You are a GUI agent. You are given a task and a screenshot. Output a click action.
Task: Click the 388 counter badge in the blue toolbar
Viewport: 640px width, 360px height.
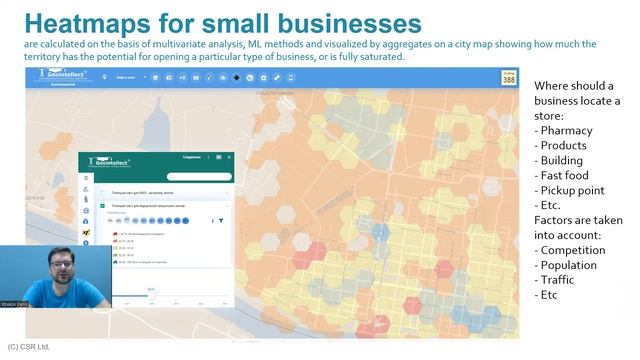pyautogui.click(x=509, y=78)
